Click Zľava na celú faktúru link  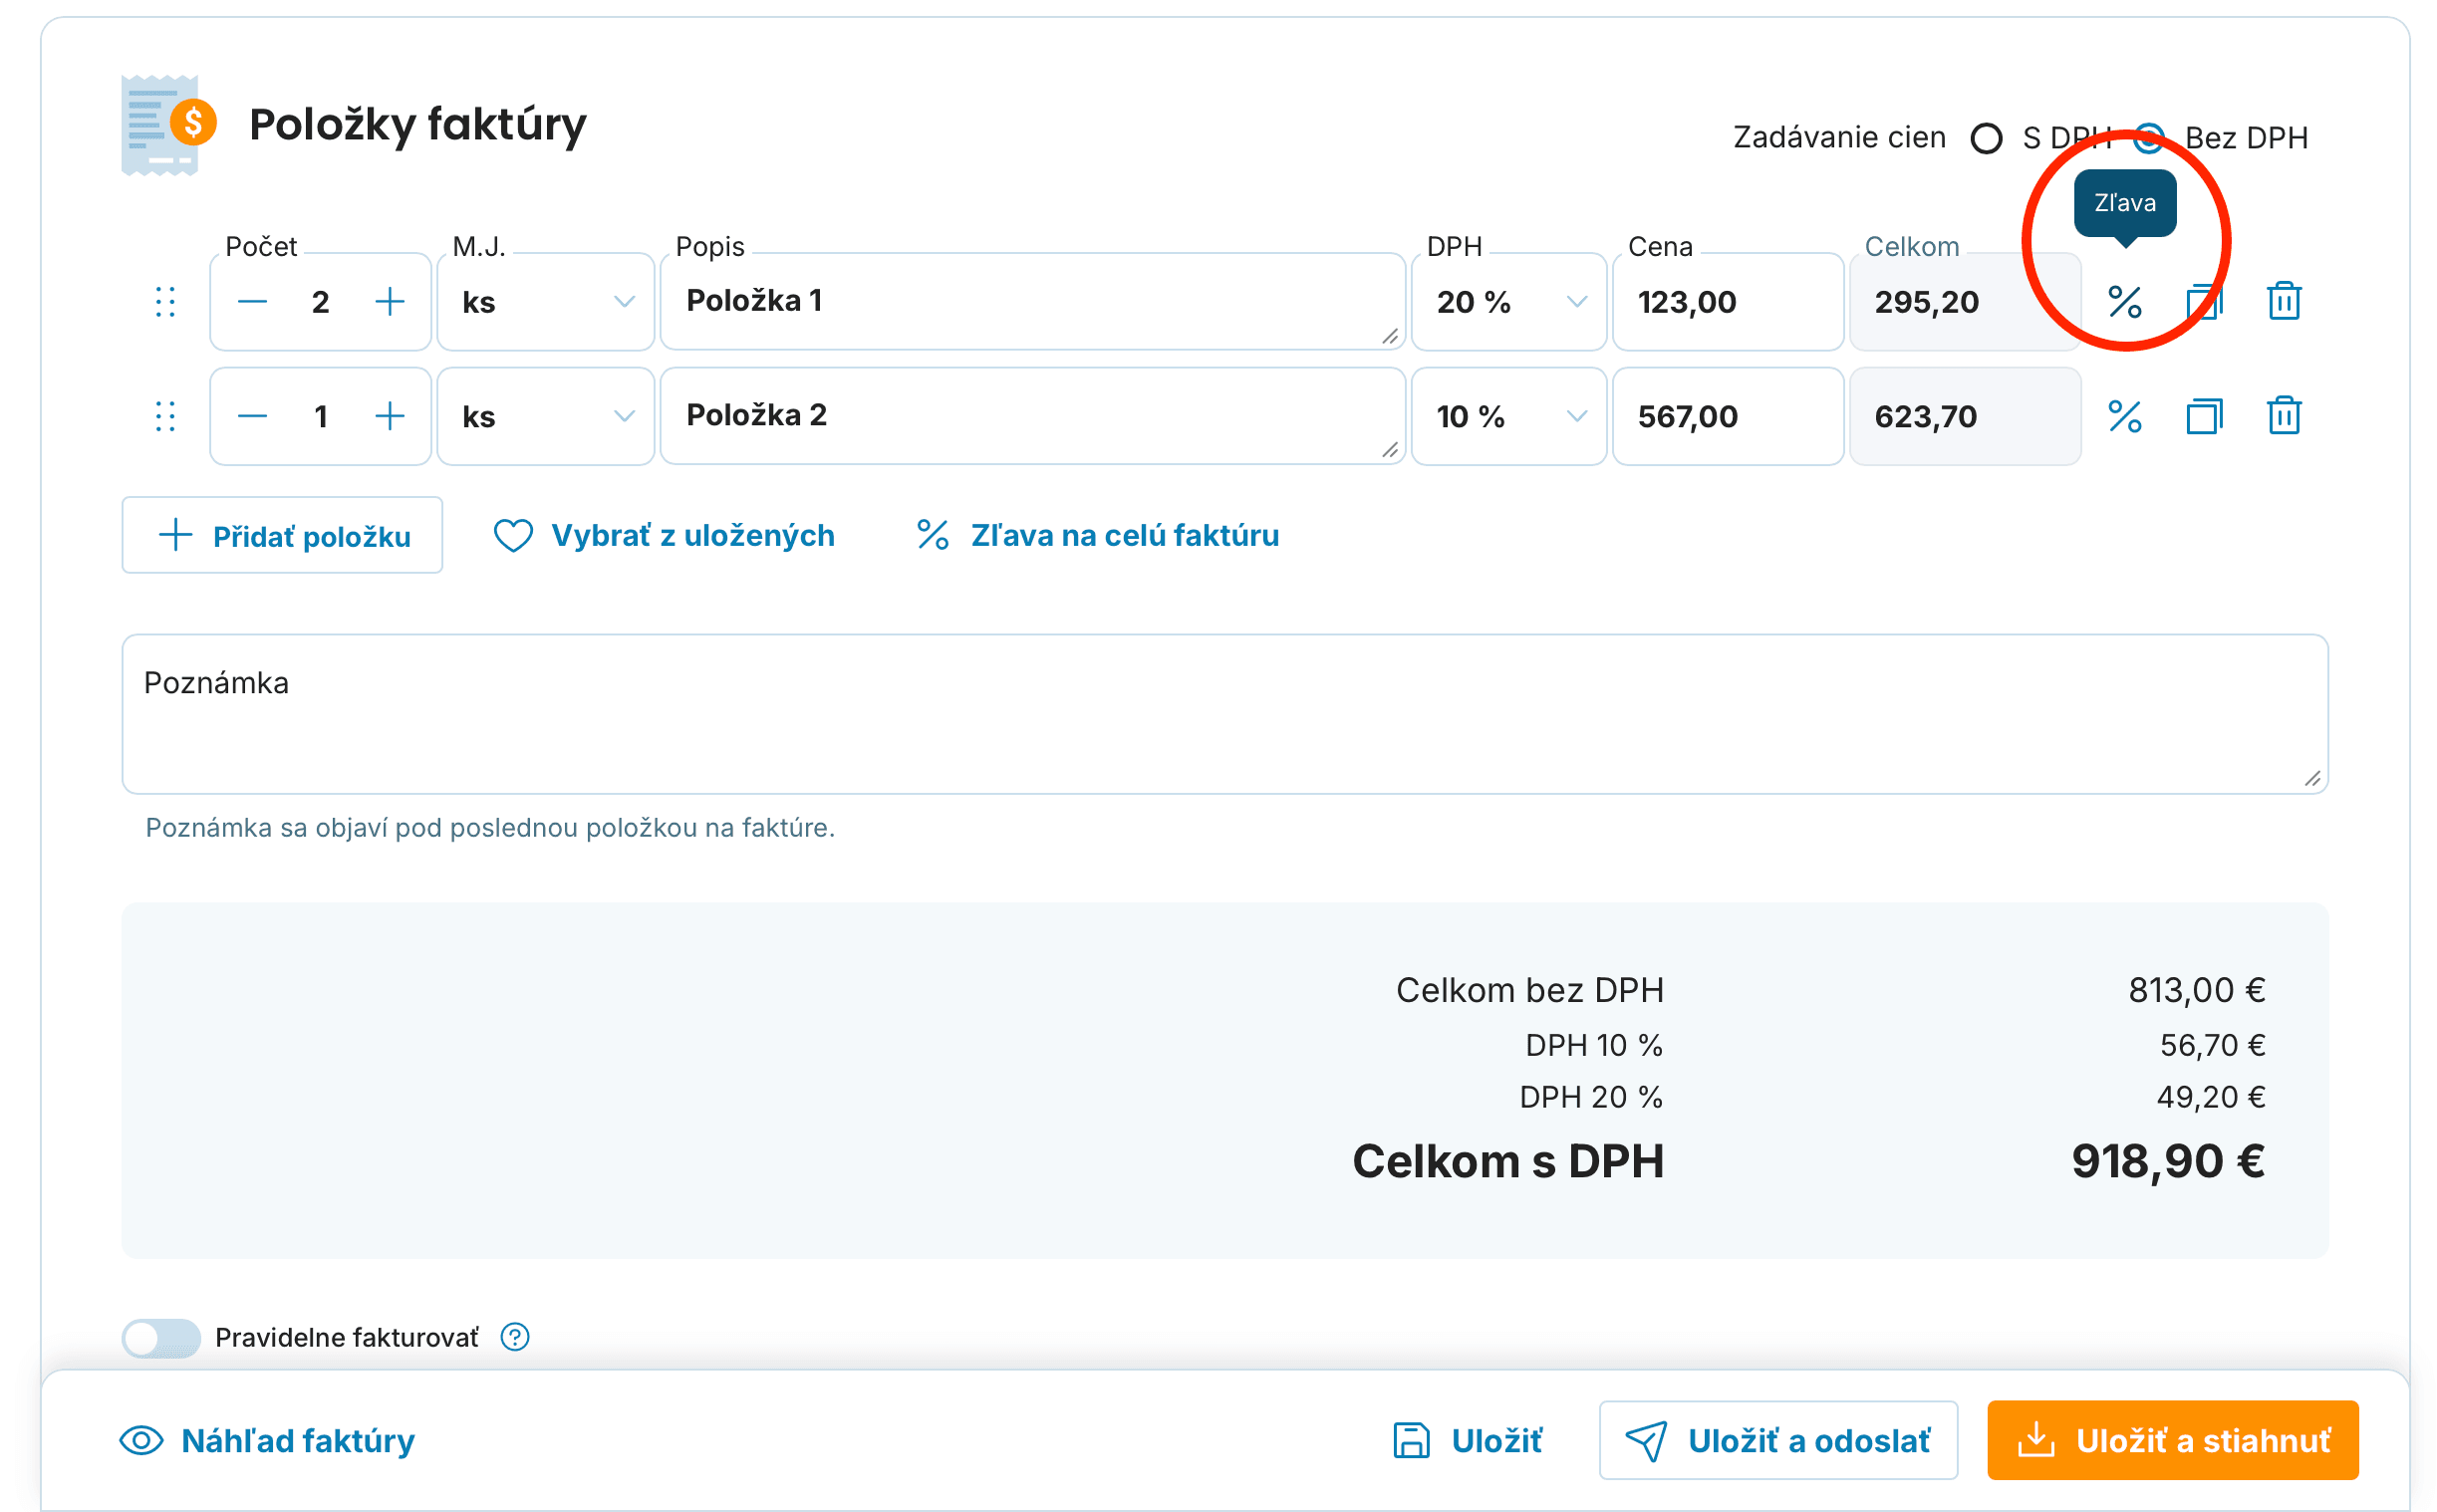[x=1097, y=535]
